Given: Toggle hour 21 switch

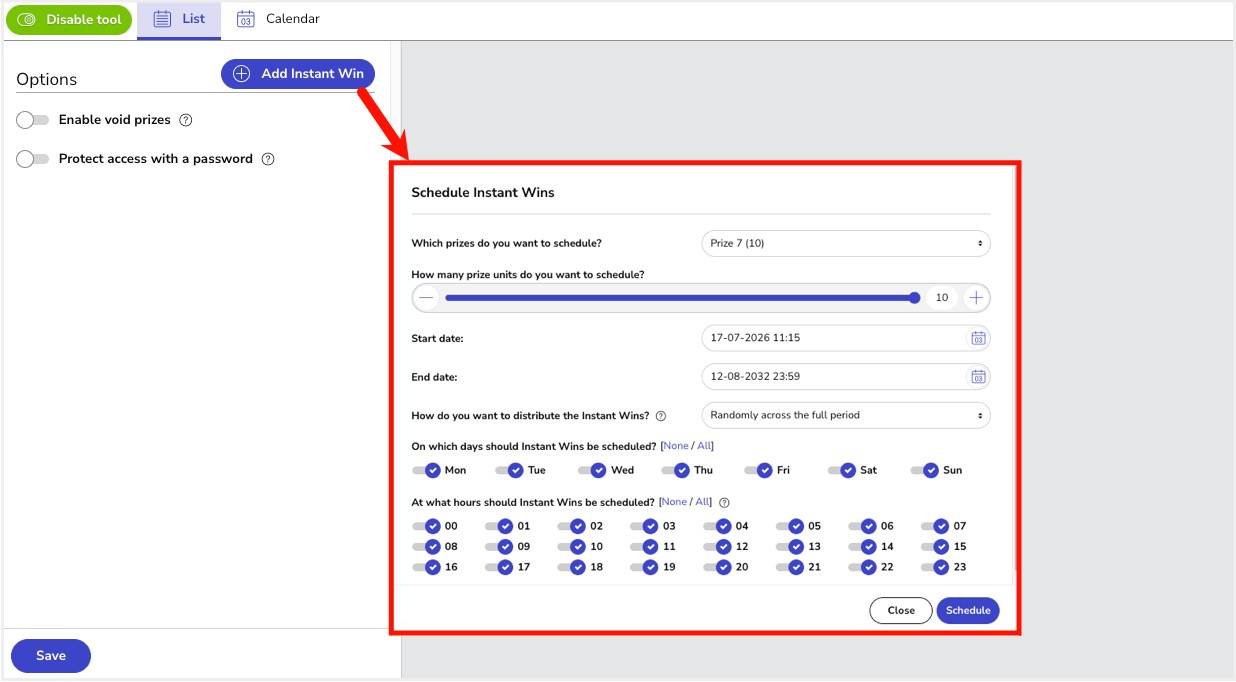Looking at the screenshot, I should pyautogui.click(x=789, y=567).
